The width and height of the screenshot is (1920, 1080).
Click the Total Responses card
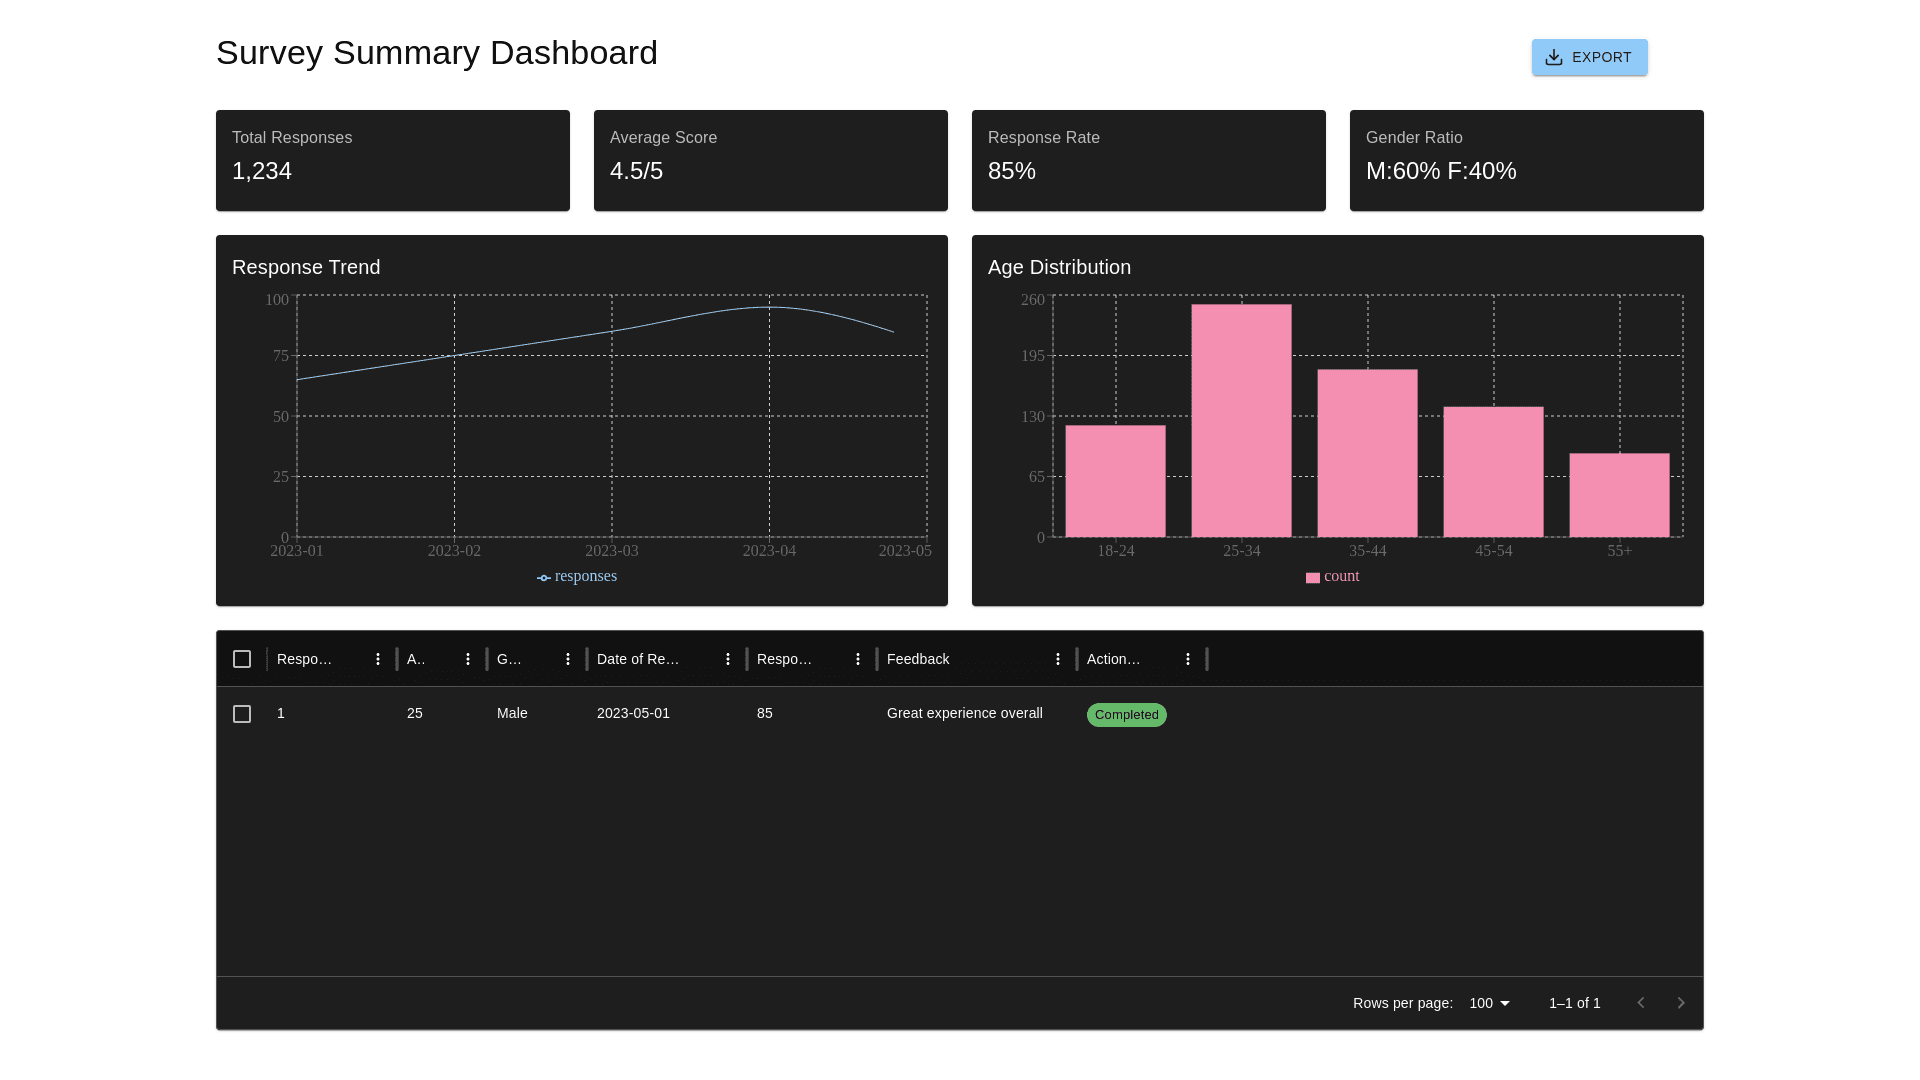tap(392, 160)
